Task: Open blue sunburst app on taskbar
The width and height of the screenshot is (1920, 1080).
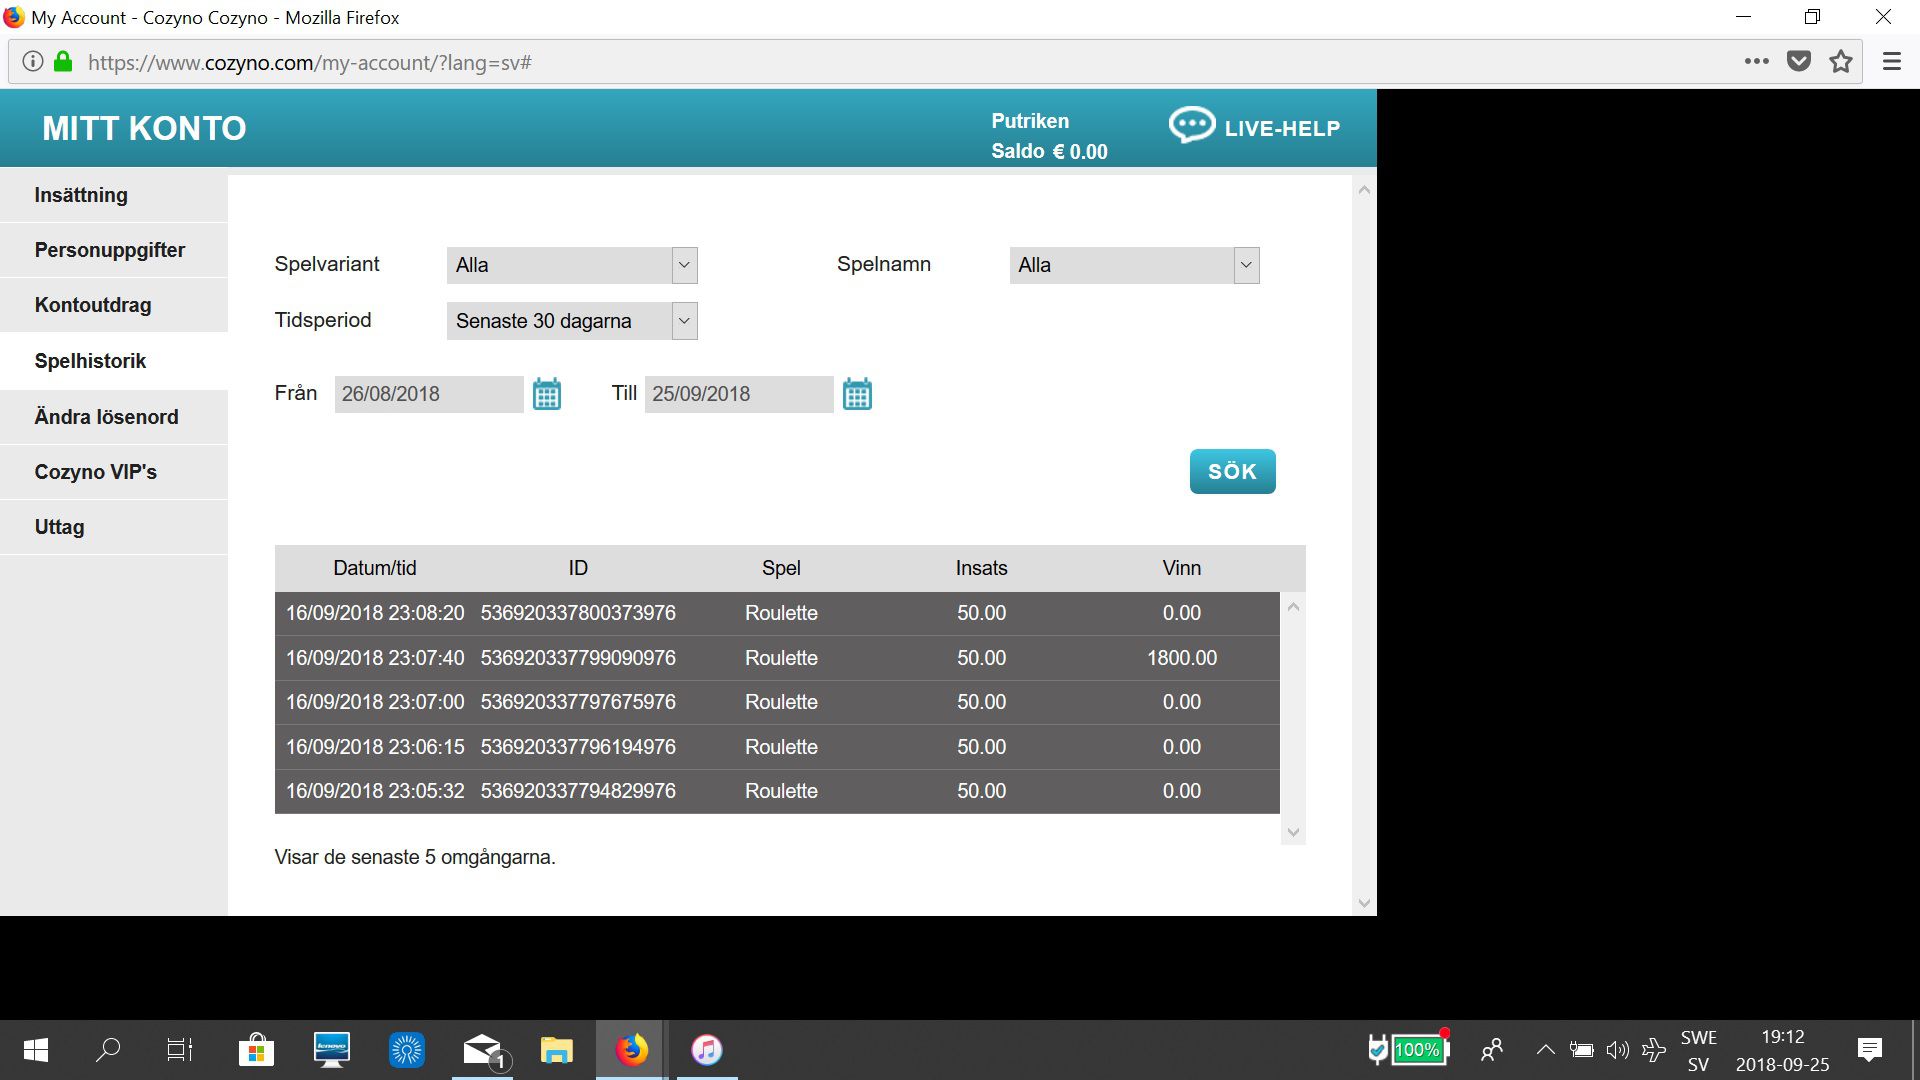Action: [407, 1050]
